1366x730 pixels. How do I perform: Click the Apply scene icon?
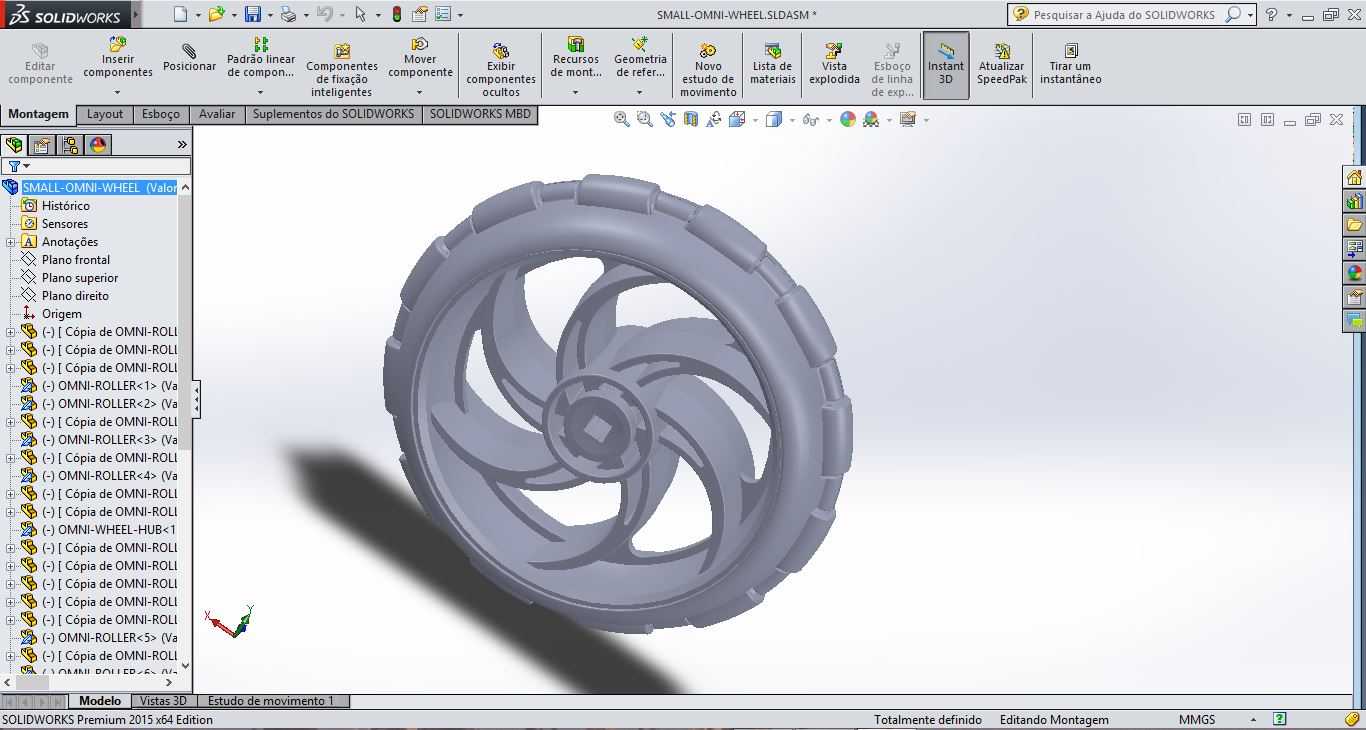(871, 119)
